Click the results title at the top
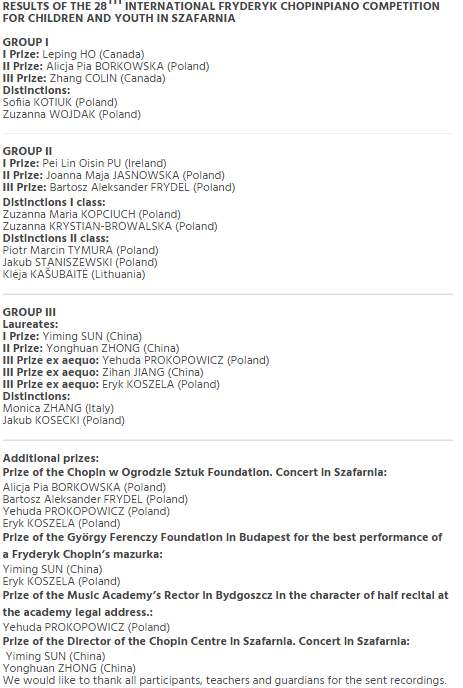The width and height of the screenshot is (463, 688). pos(221,12)
